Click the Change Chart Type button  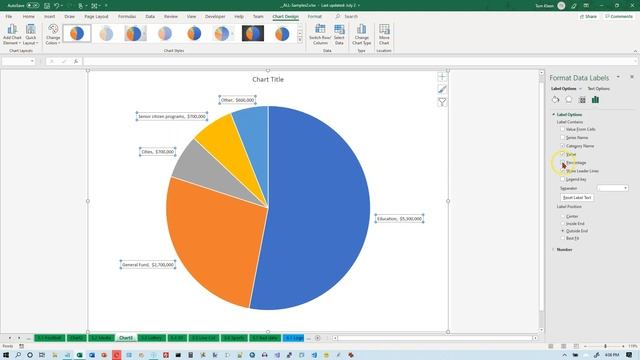[x=362, y=34]
